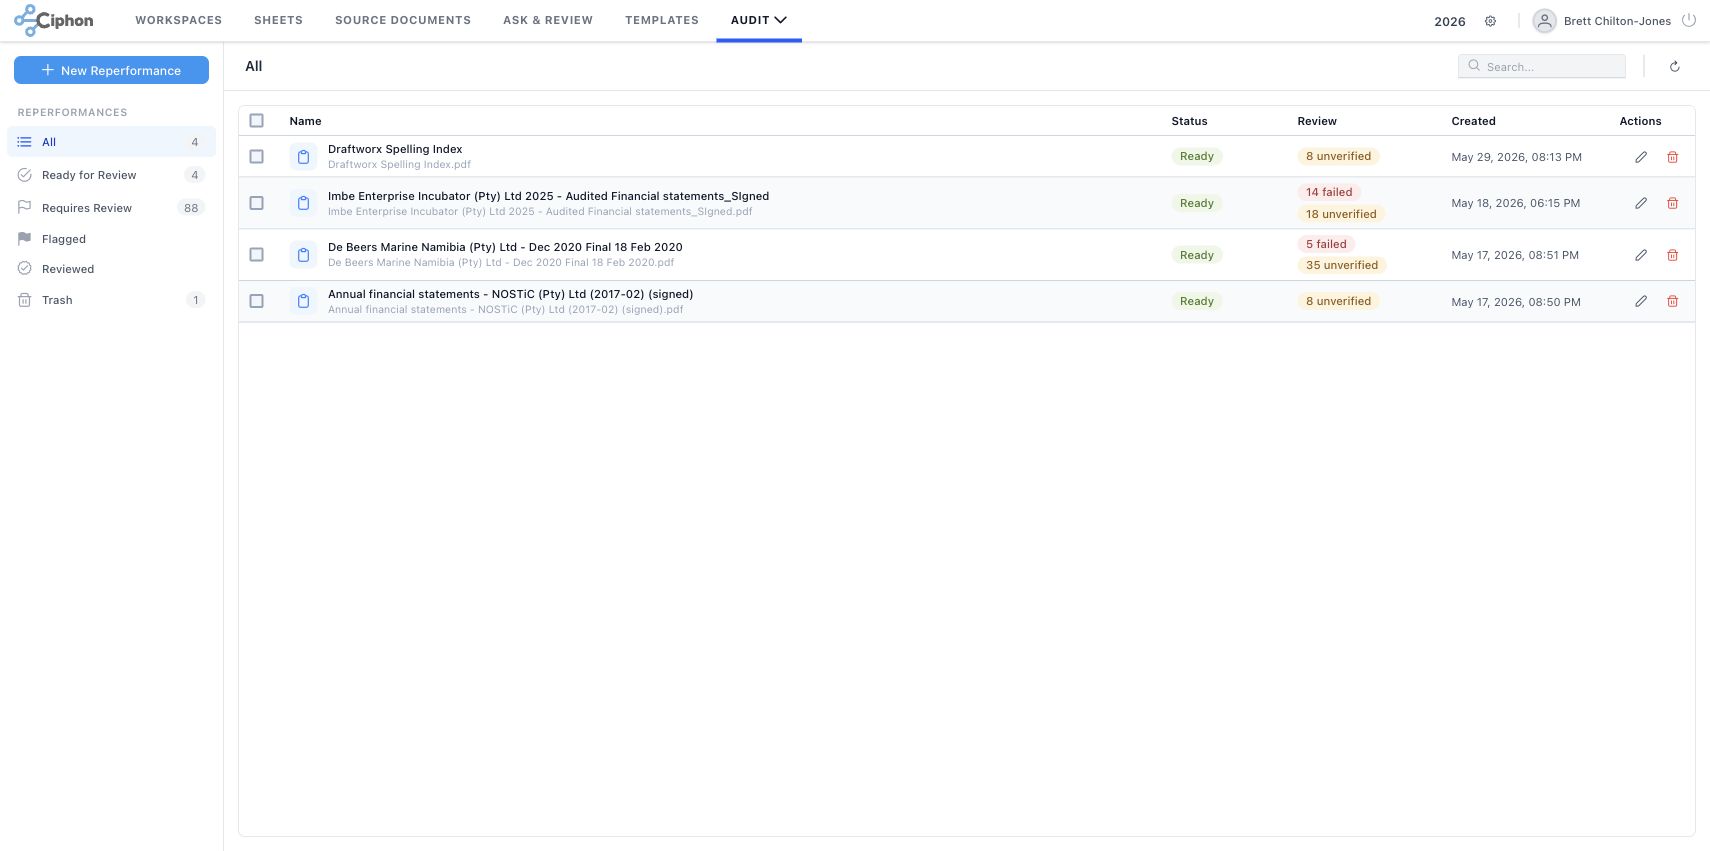Delete Draftworx Spelling Index with trash icon
1710x851 pixels.
[1672, 157]
